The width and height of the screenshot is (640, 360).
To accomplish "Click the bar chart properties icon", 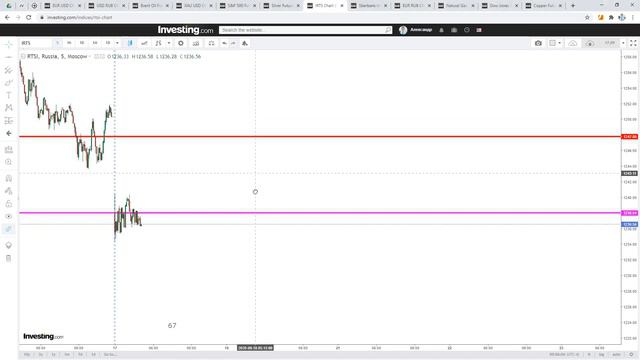I will click(196, 43).
